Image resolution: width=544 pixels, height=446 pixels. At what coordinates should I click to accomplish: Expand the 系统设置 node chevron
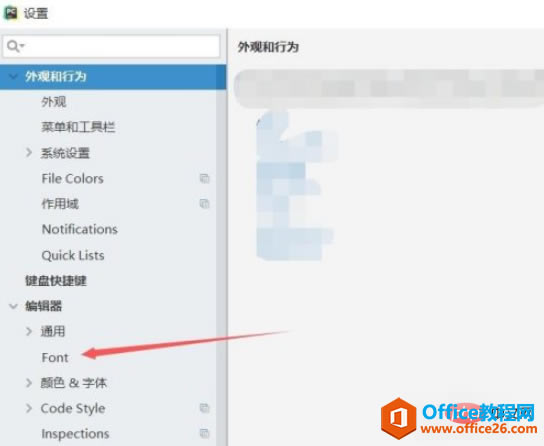click(29, 153)
